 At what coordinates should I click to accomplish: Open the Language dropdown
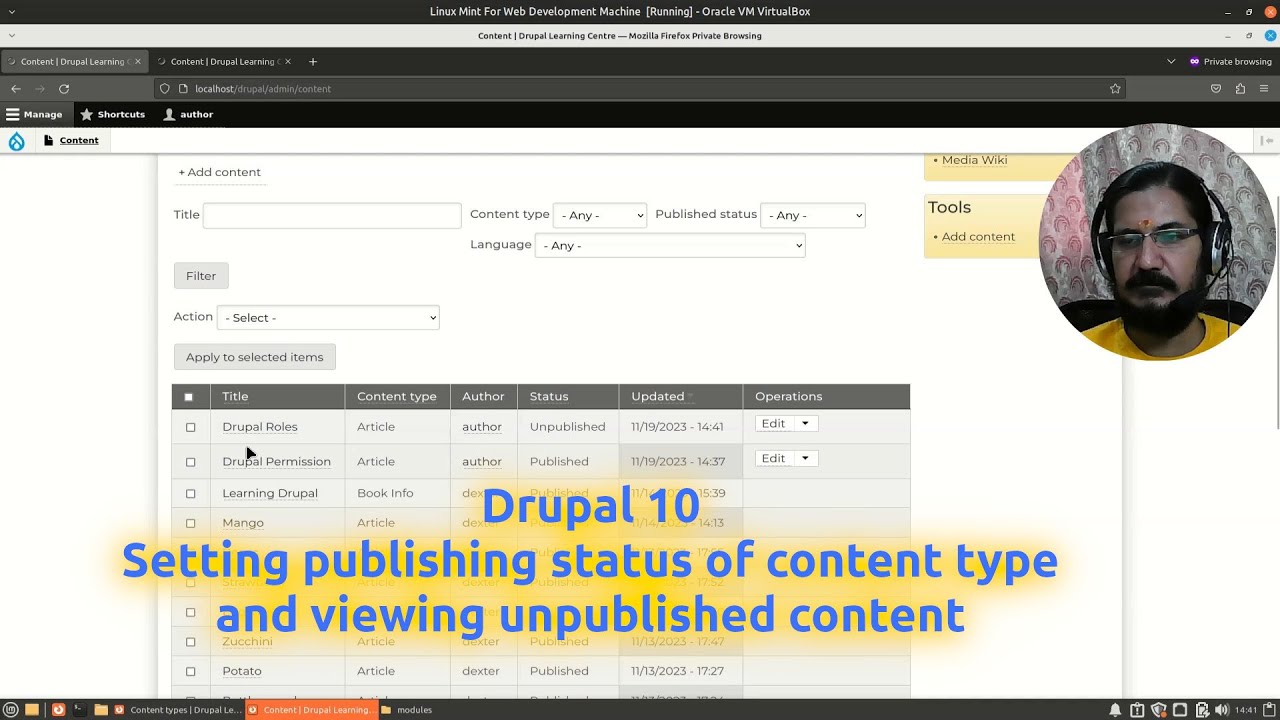pos(670,245)
